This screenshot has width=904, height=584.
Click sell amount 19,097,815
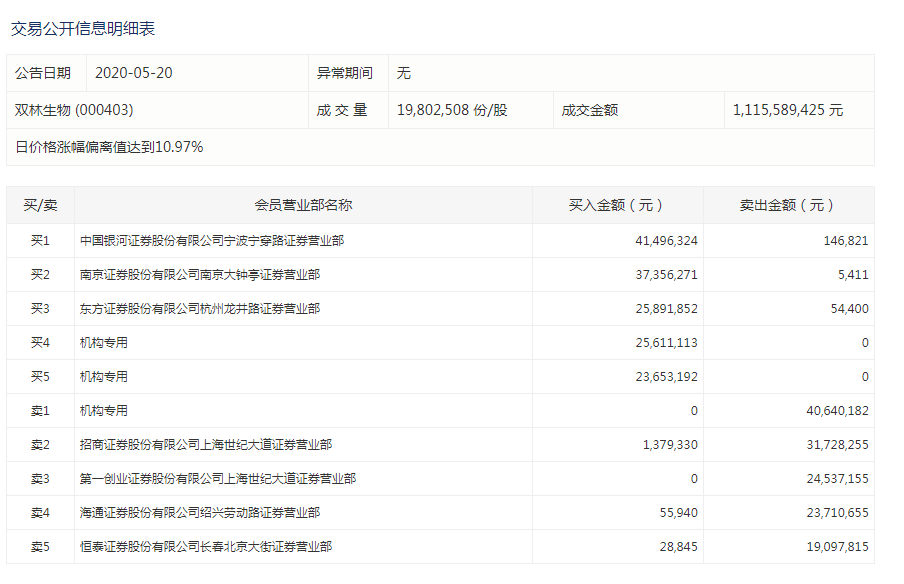coord(837,547)
